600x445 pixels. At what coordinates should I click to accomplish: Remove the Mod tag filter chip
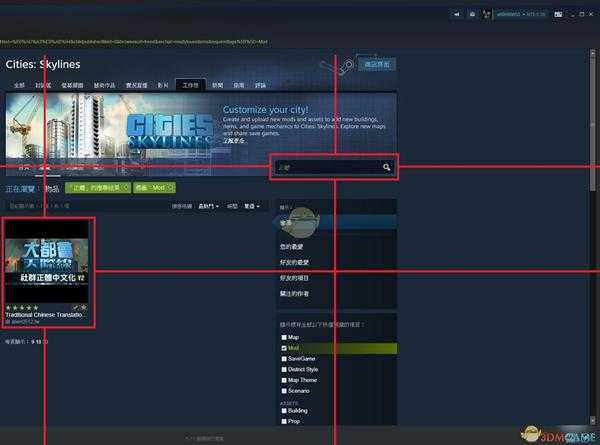[x=171, y=187]
